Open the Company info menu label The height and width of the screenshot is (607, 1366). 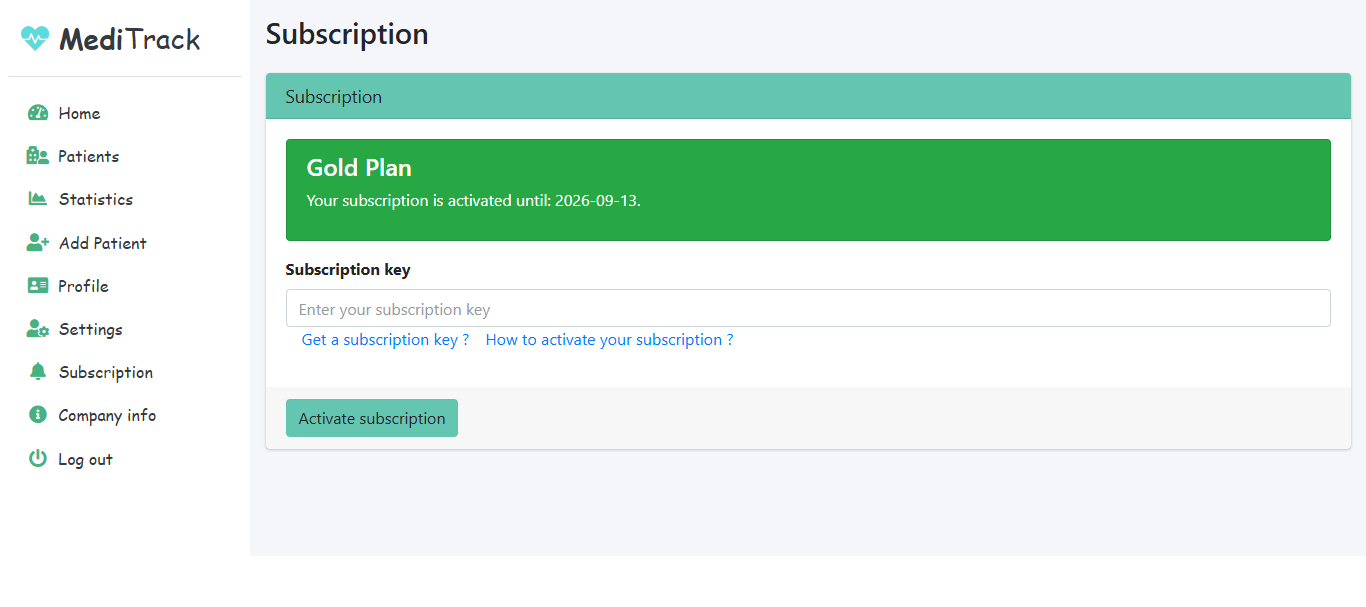(107, 415)
